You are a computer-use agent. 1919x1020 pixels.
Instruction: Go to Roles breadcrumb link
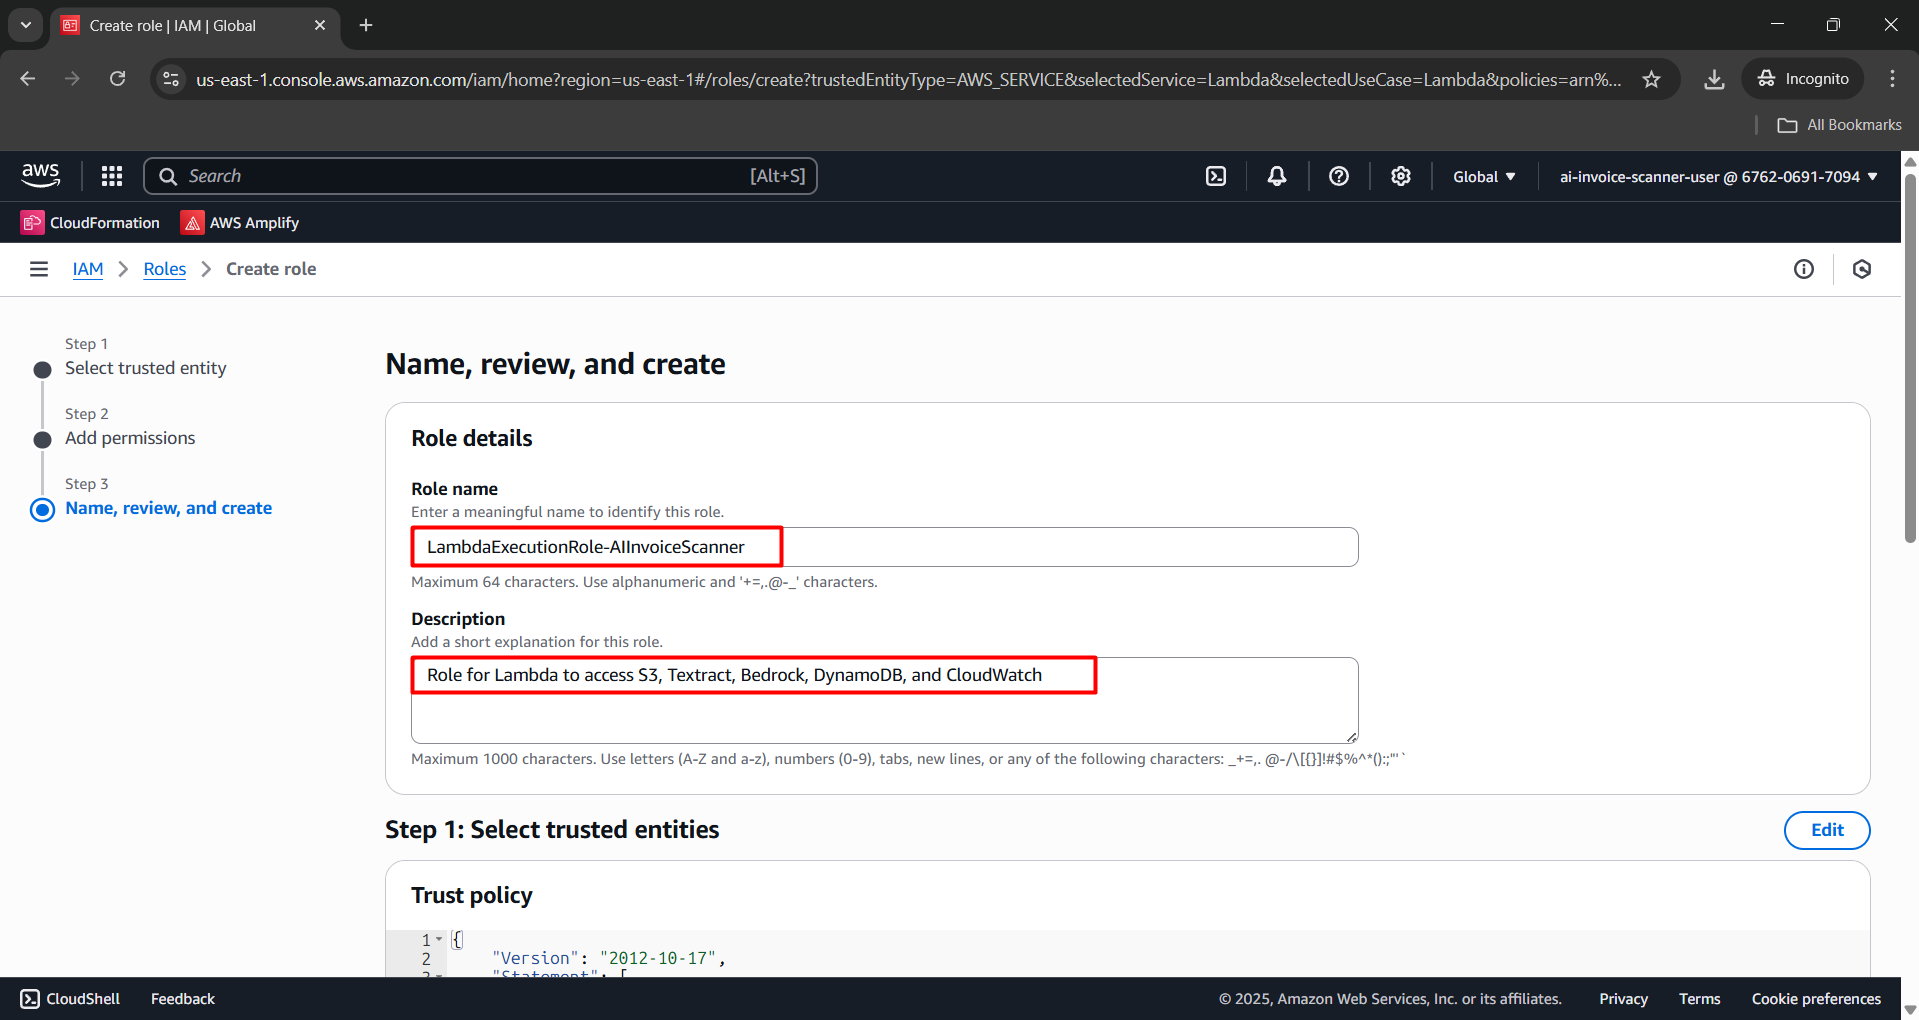click(x=165, y=269)
